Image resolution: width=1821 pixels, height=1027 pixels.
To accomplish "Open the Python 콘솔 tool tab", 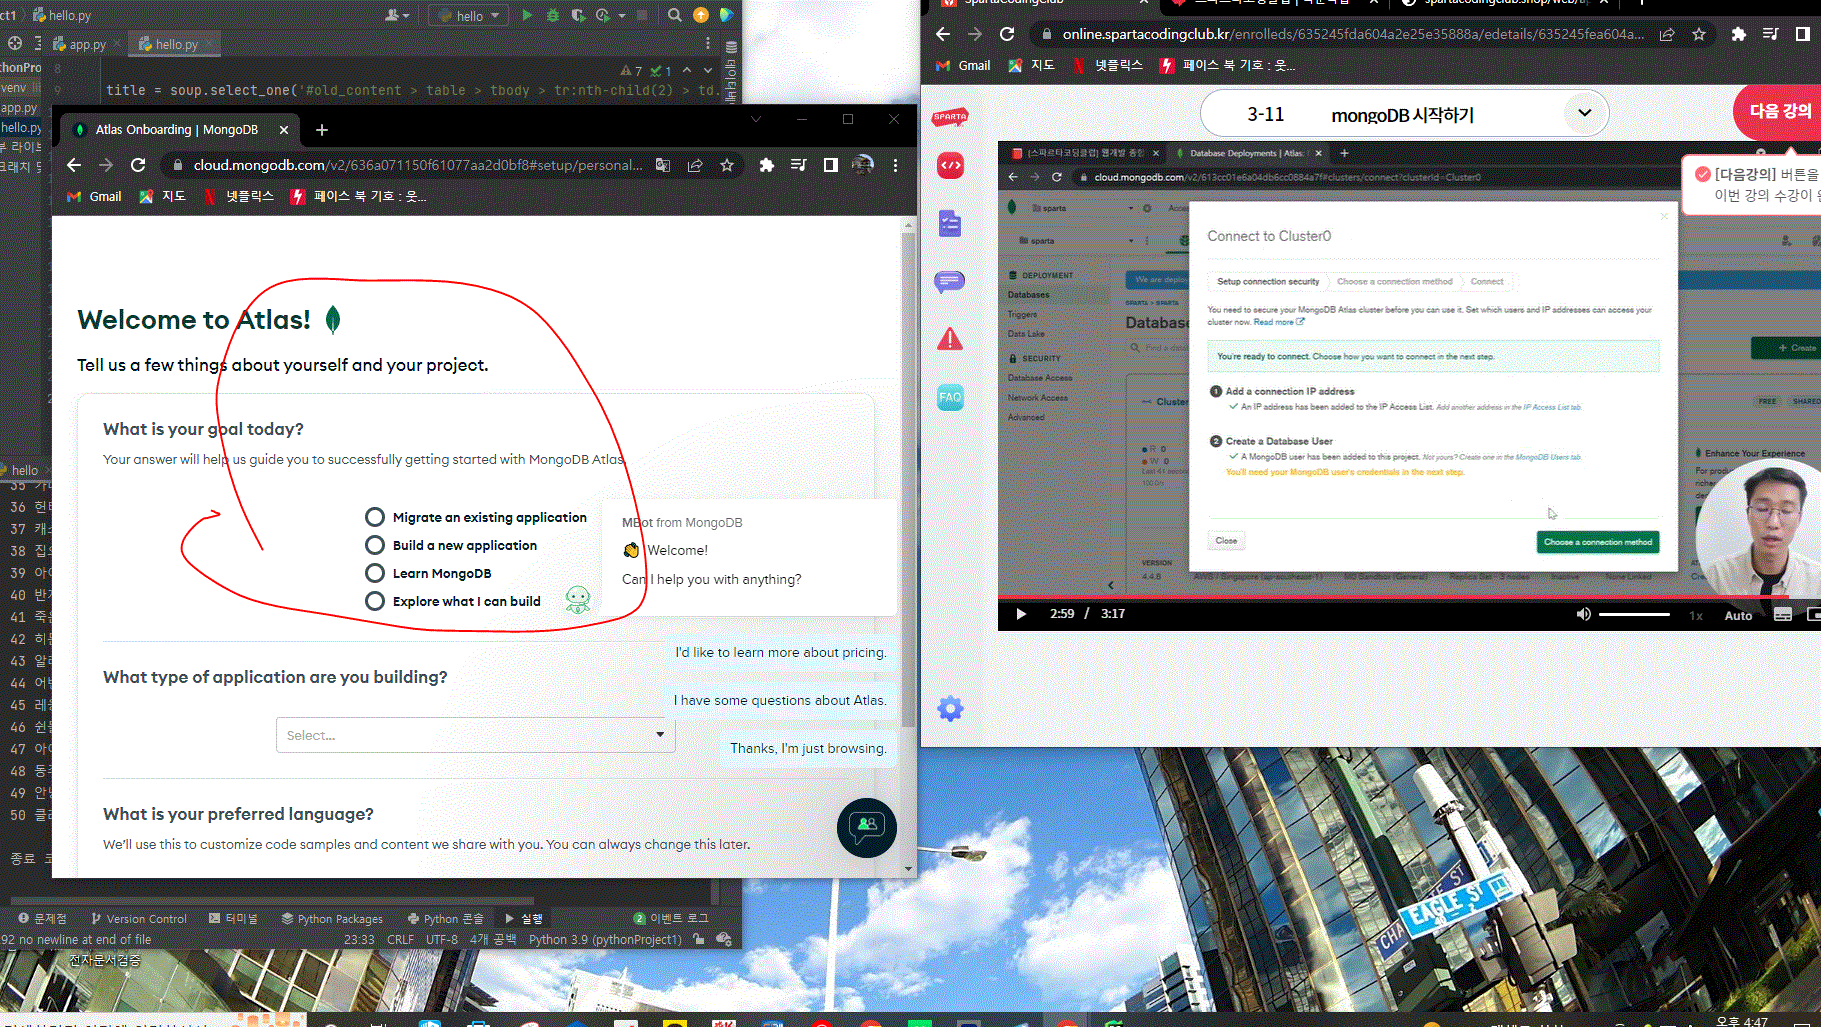I will coord(446,918).
